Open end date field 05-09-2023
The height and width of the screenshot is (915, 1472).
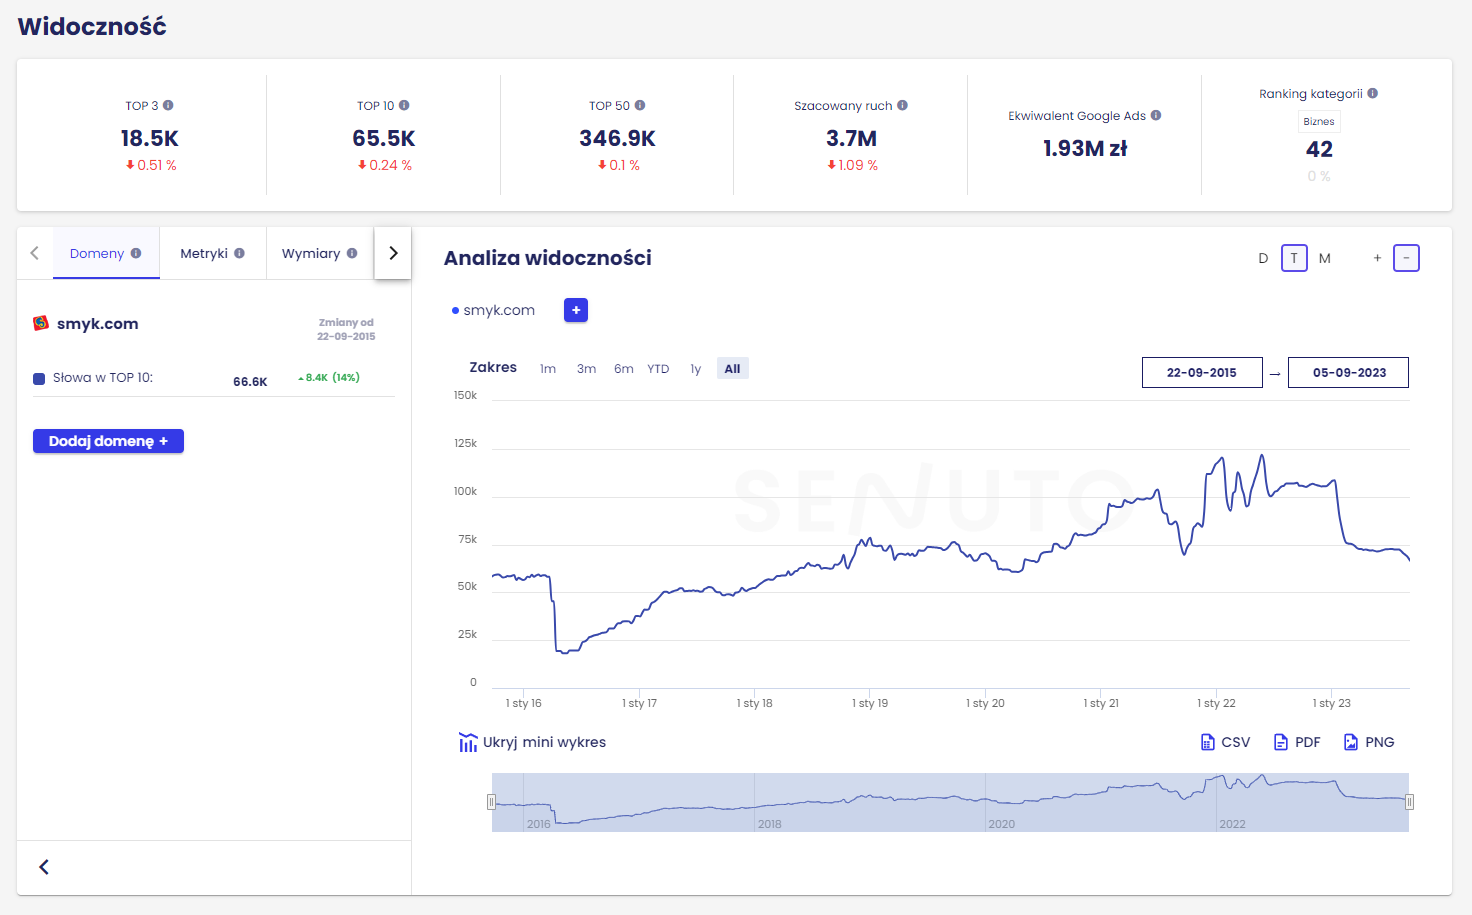pyautogui.click(x=1348, y=372)
